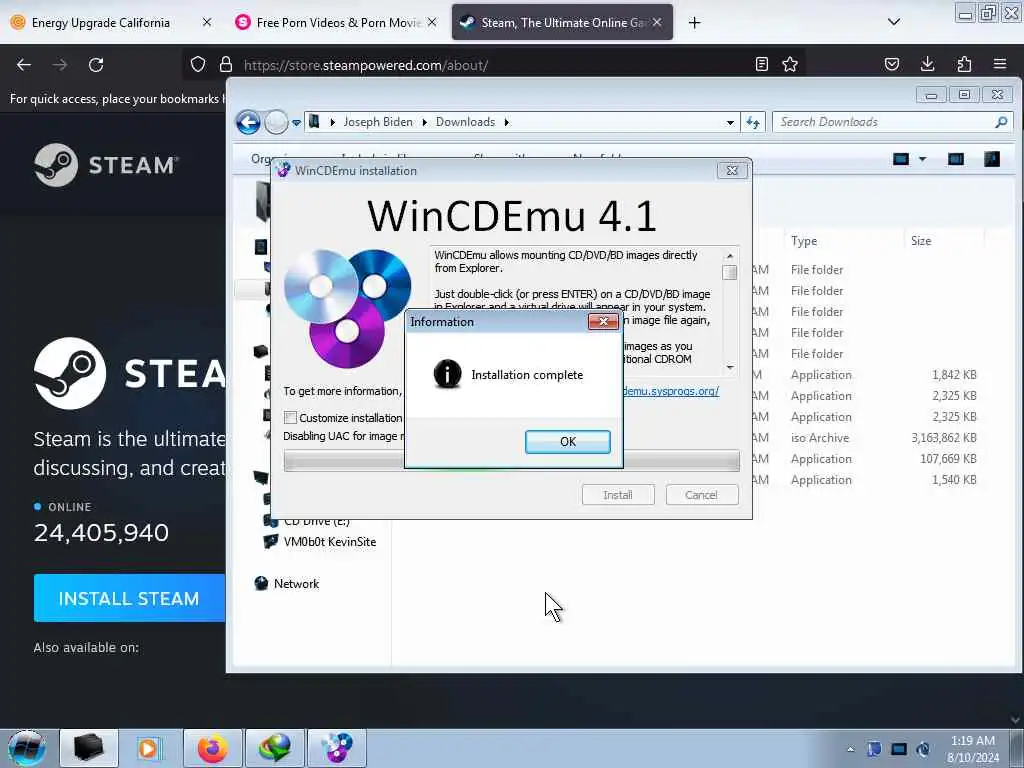Viewport: 1024px width, 768px height.
Task: Click the search magnifier icon in Explorer
Action: coord(1001,122)
